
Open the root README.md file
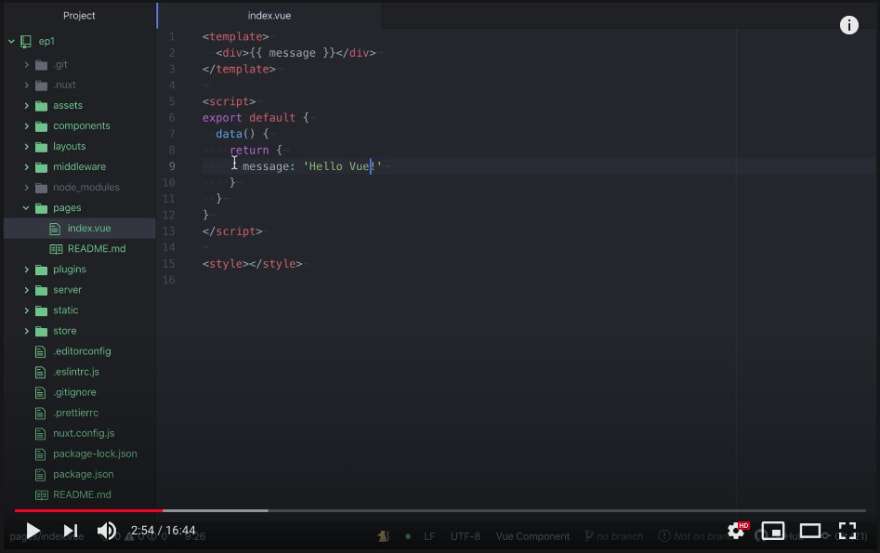point(80,495)
